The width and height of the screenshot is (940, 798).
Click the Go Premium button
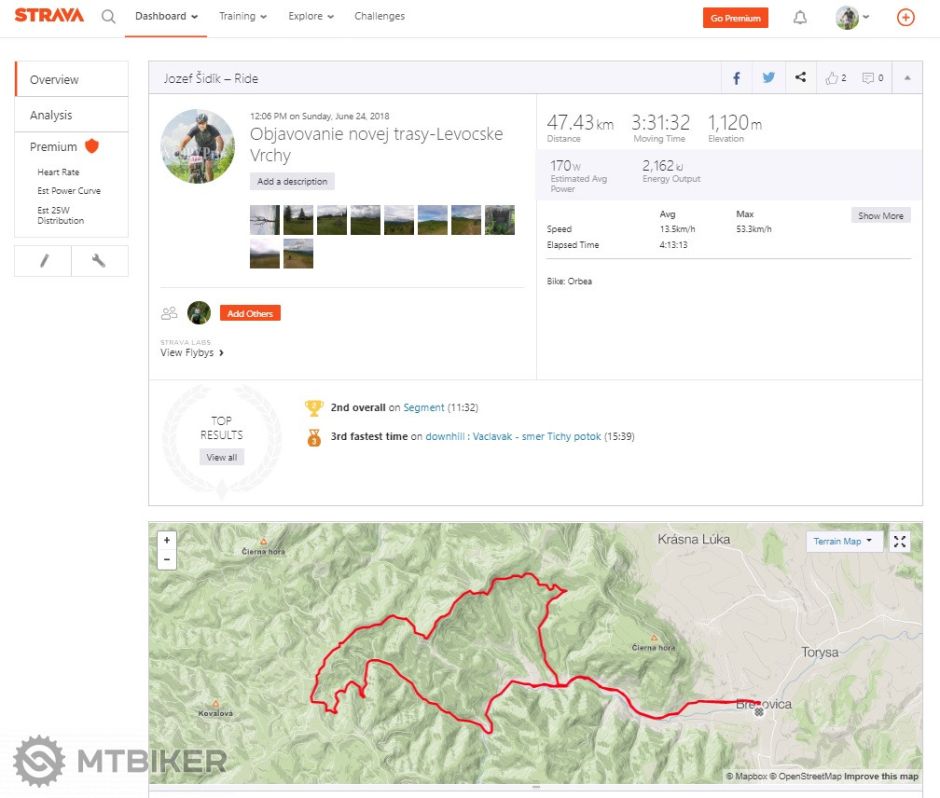point(735,17)
